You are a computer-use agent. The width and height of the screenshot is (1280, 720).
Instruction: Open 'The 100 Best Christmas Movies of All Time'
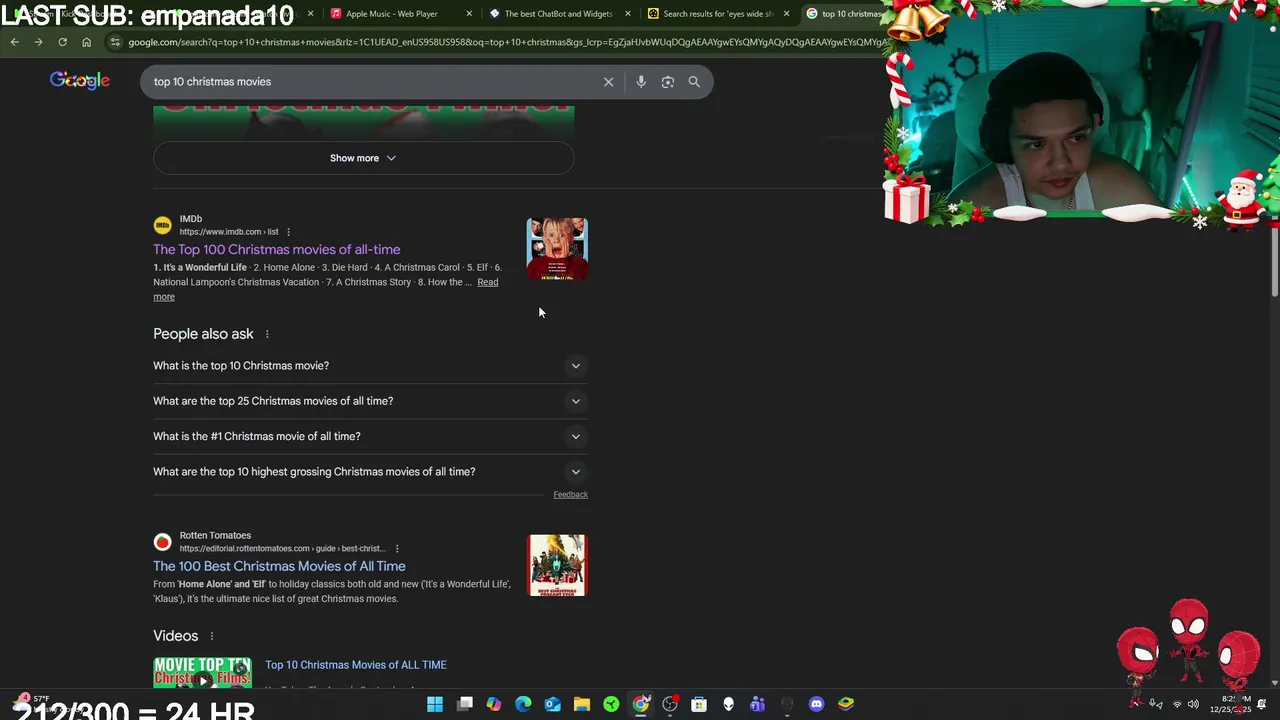[x=279, y=566]
